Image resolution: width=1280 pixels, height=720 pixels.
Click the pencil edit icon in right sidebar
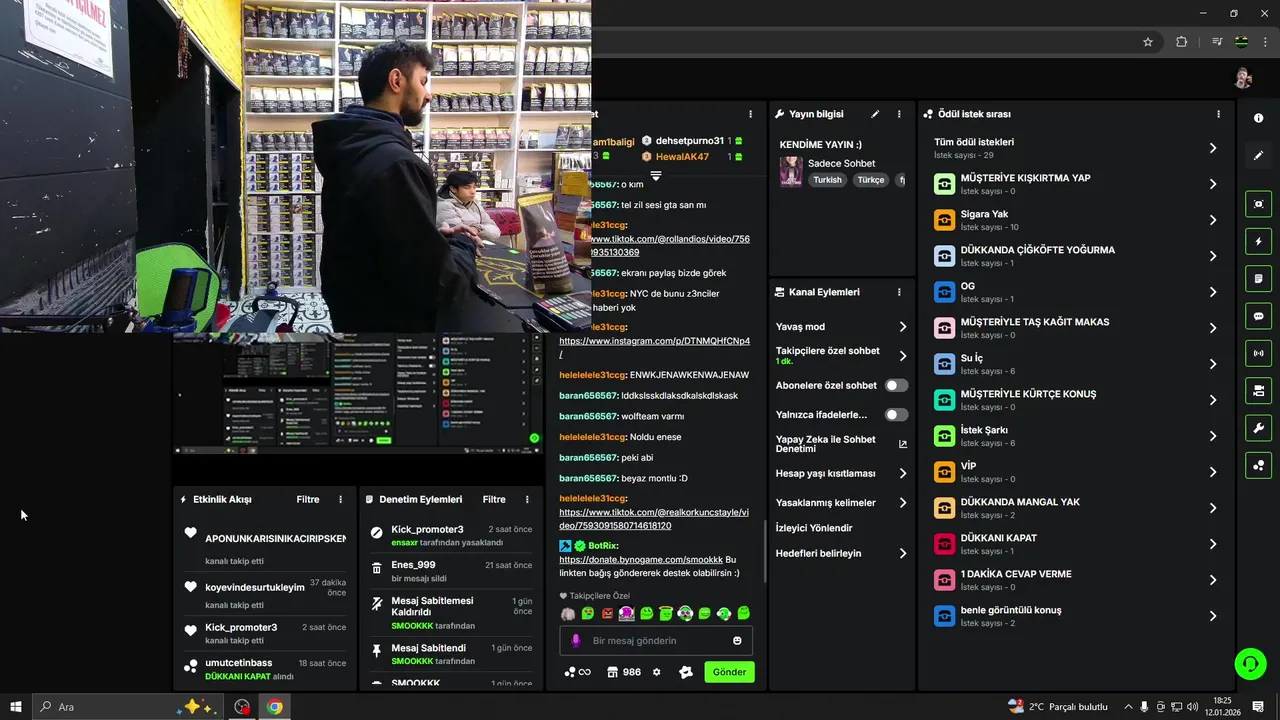[x=1258, y=155]
